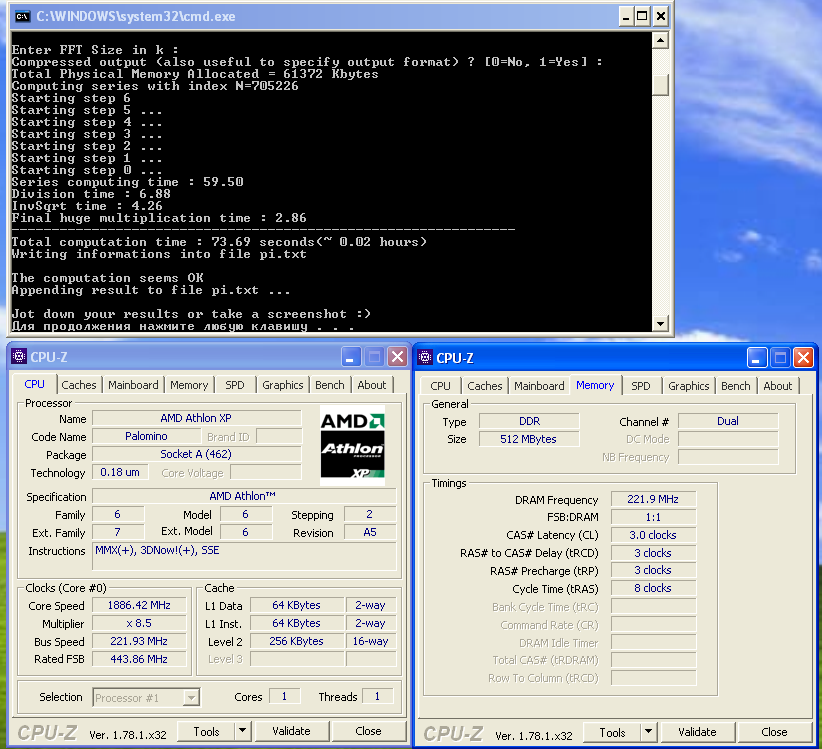Click the Cycle Time (tRAS) value 8 clocks
Image resolution: width=822 pixels, height=749 pixels.
point(654,588)
